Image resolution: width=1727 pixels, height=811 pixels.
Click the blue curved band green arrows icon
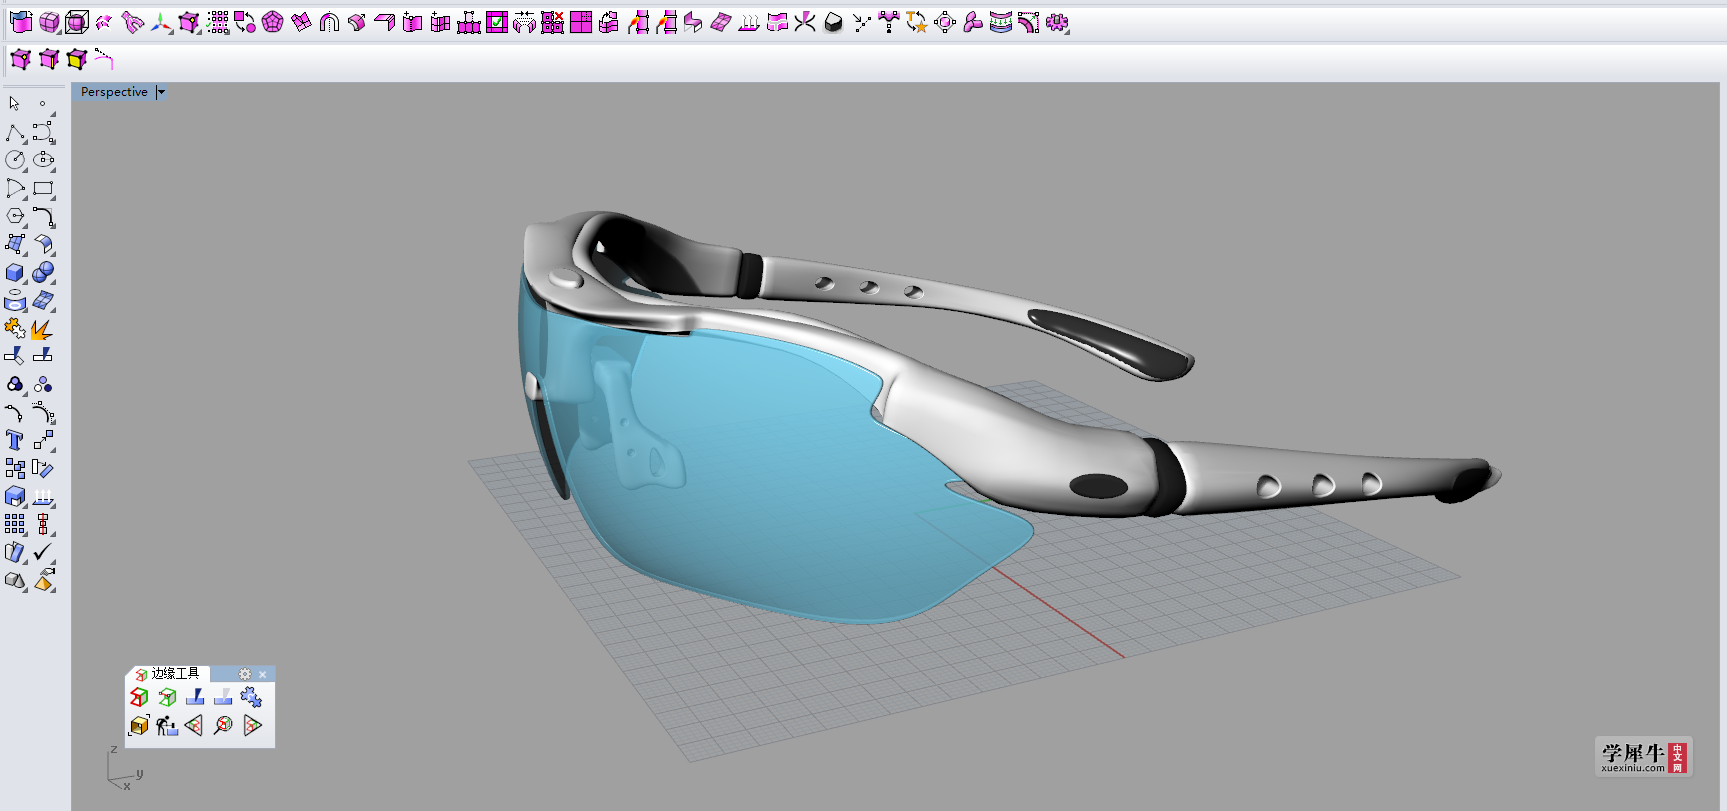[x=1001, y=22]
